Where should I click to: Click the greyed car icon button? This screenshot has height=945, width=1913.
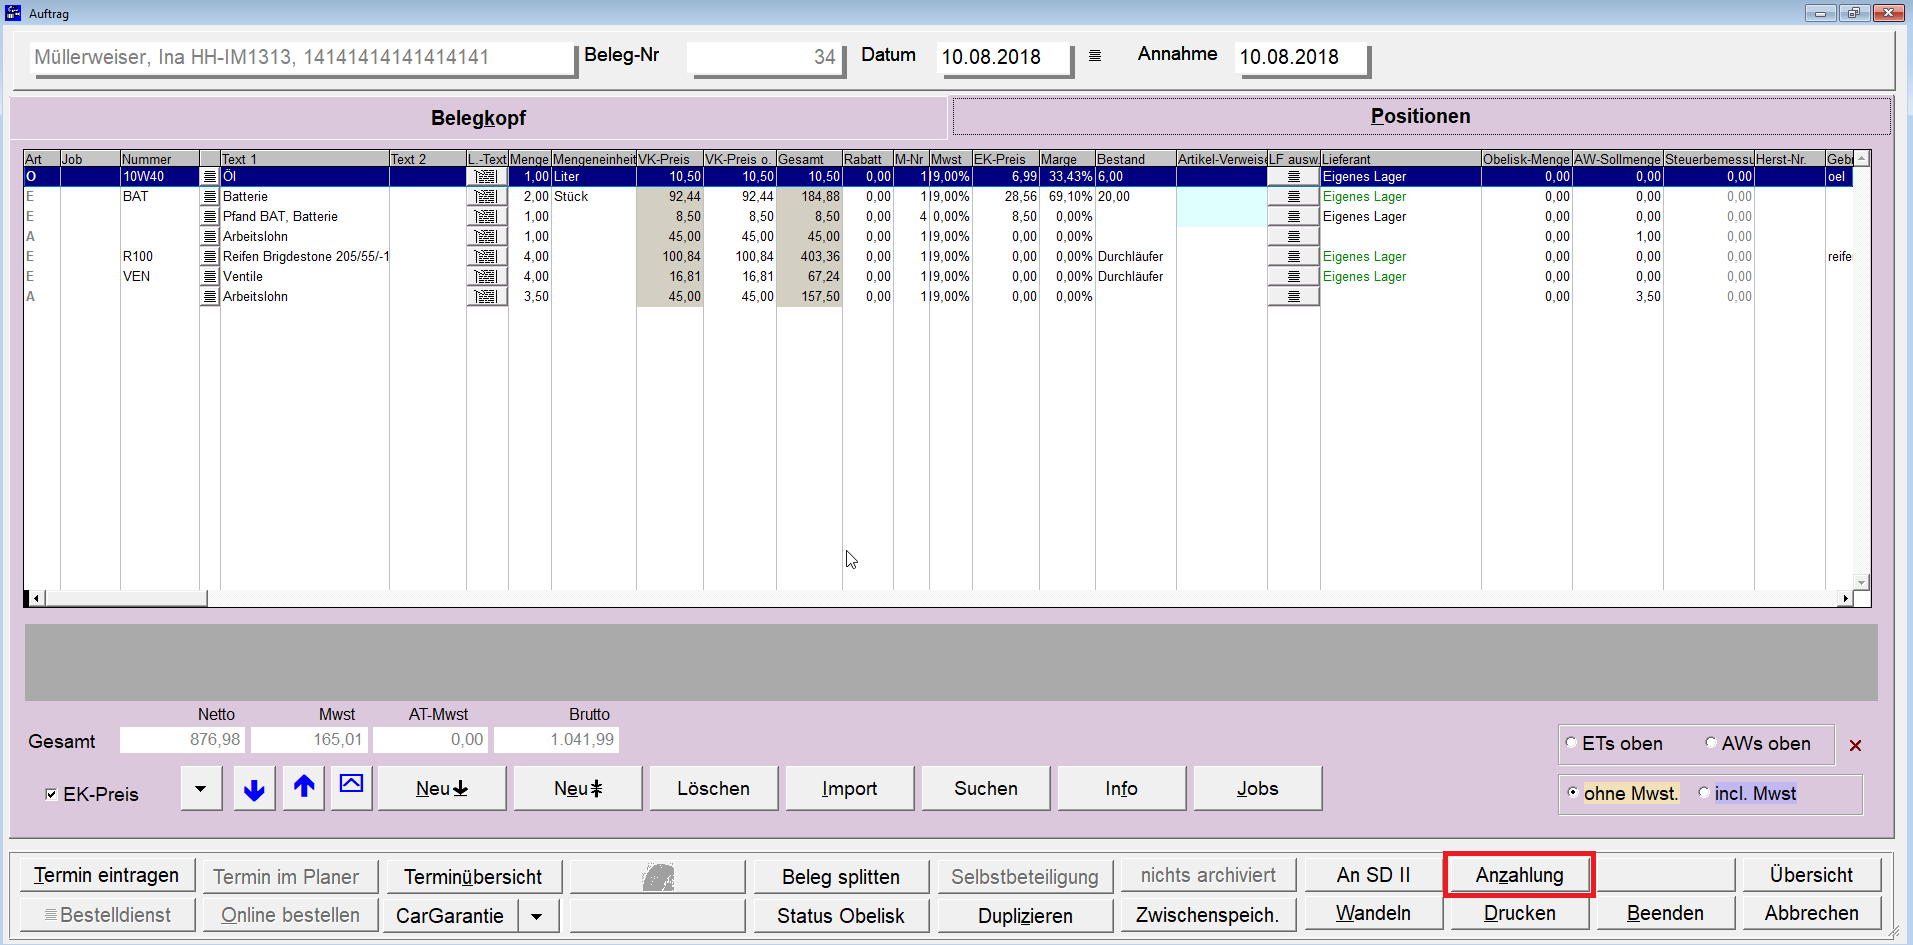pos(657,876)
